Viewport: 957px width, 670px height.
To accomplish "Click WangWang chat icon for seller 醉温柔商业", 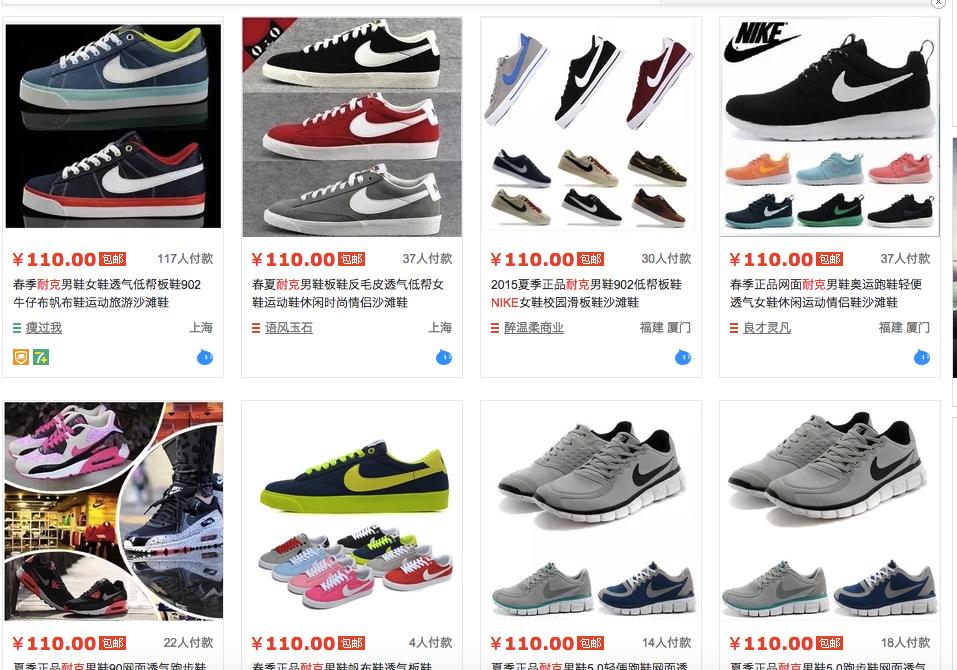I will pos(683,357).
